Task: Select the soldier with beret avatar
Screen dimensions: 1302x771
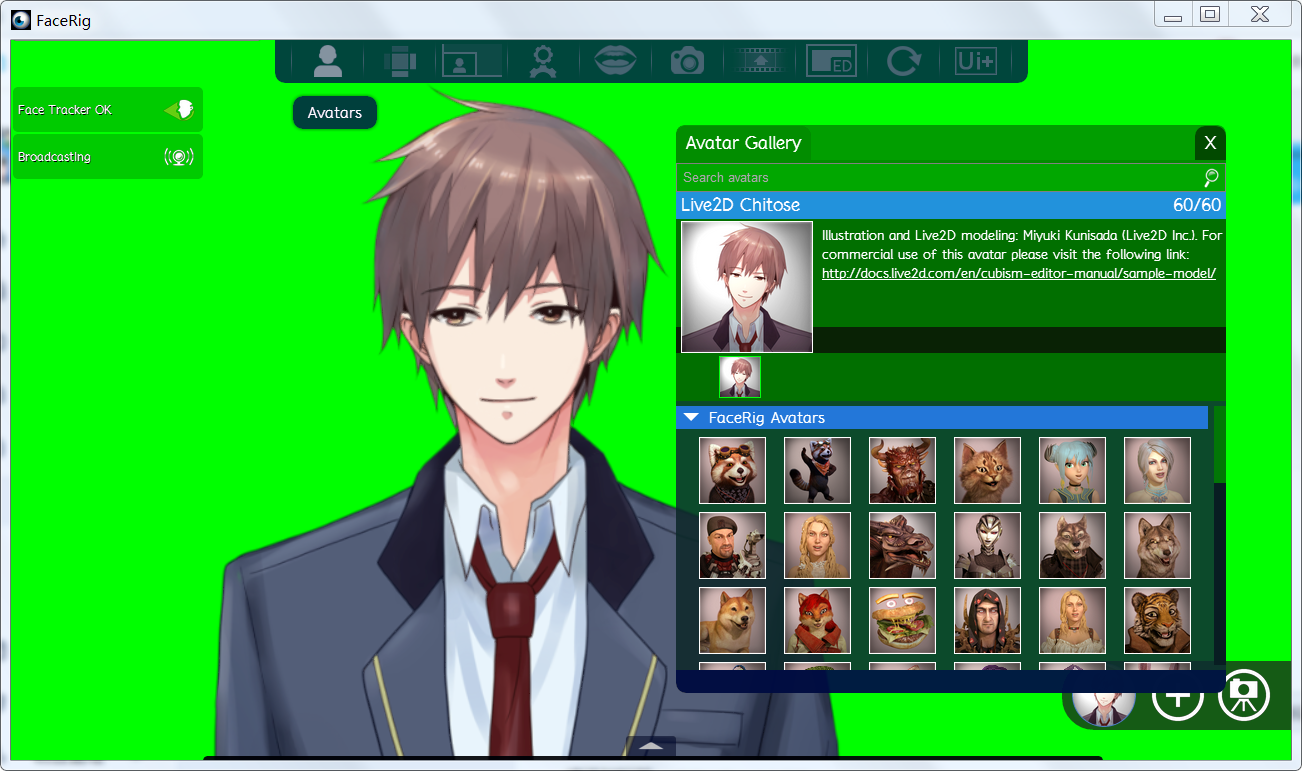Action: click(x=732, y=545)
